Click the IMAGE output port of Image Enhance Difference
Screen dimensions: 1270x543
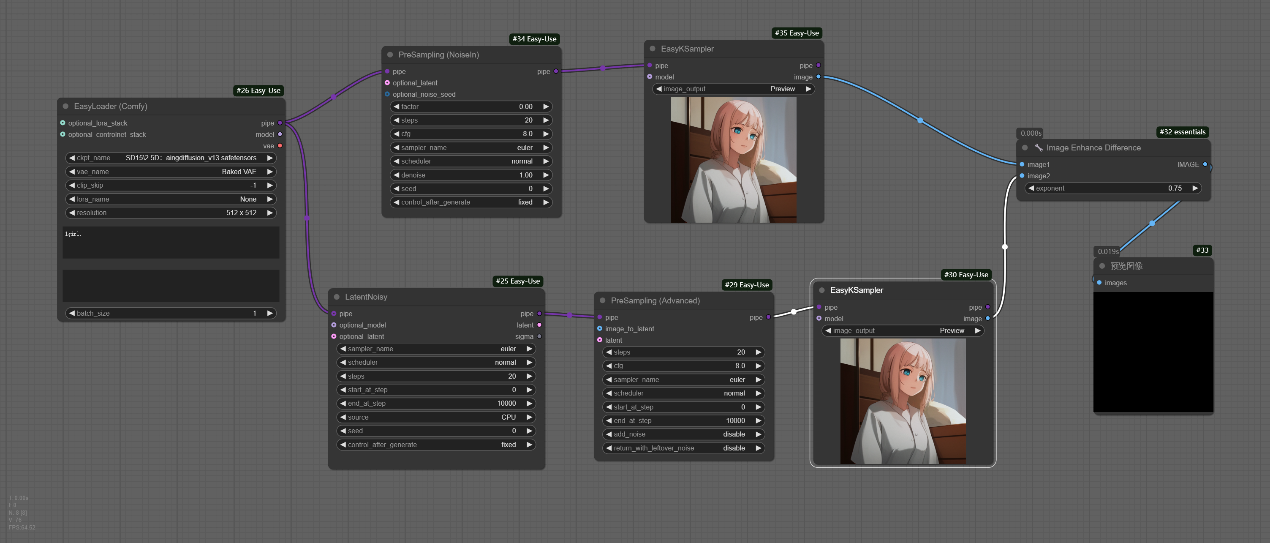[1204, 164]
